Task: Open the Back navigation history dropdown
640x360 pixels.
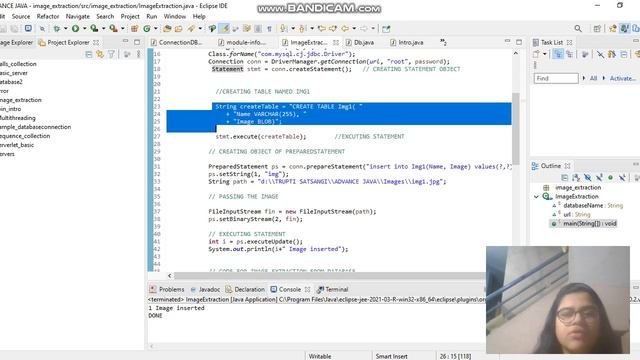Action: tap(354, 29)
